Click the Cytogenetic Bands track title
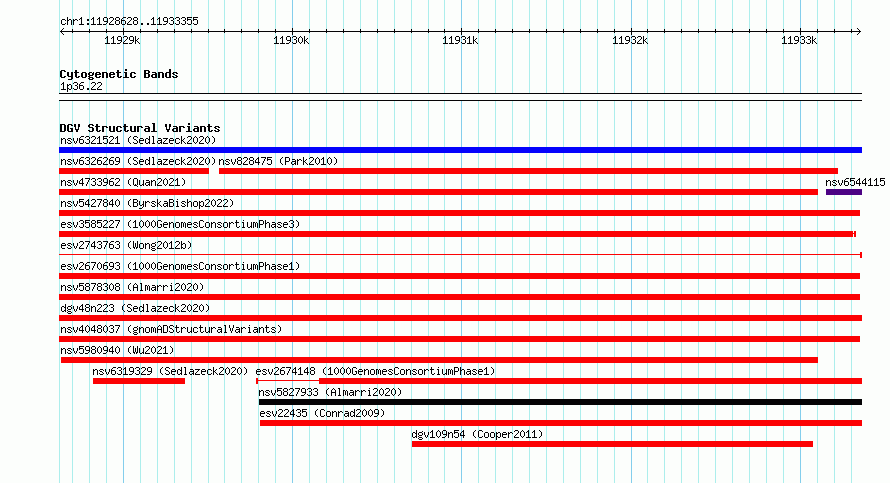 pyautogui.click(x=119, y=74)
